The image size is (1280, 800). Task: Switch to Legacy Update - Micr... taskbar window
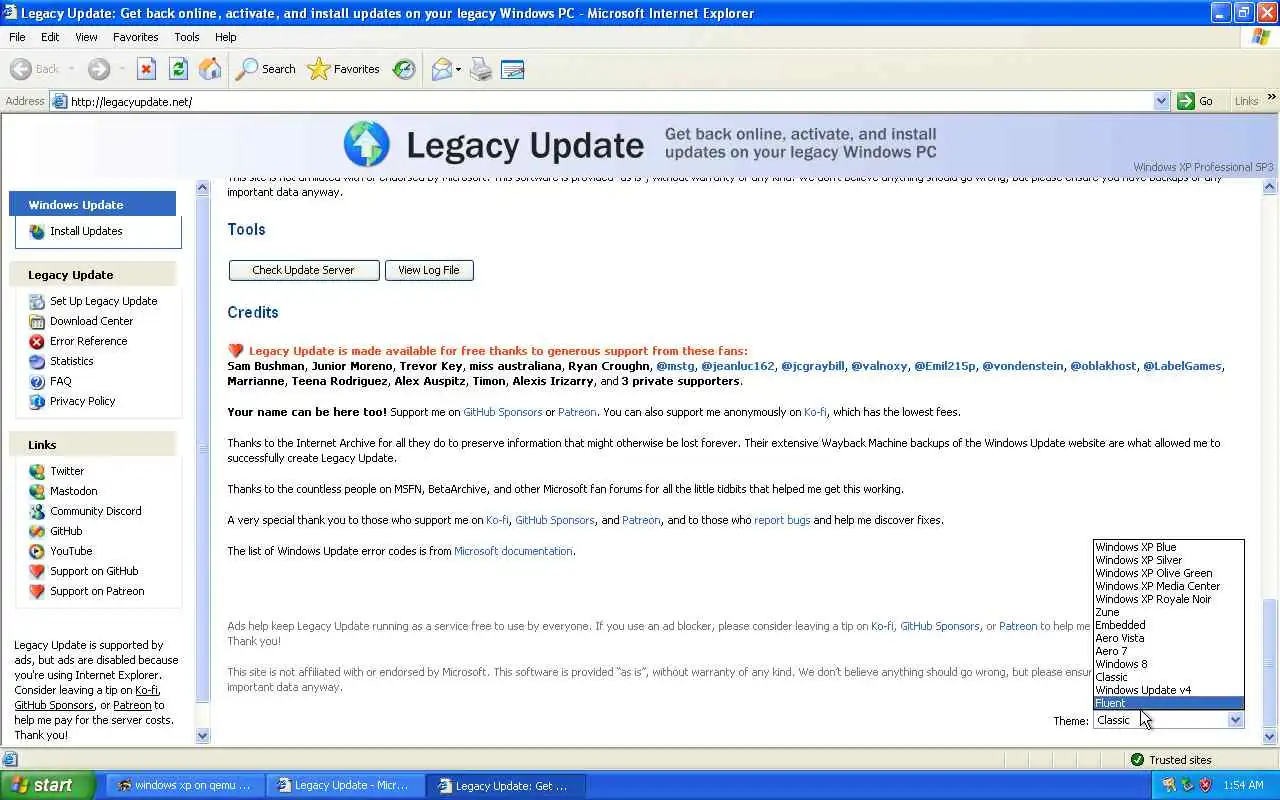pyautogui.click(x=346, y=785)
